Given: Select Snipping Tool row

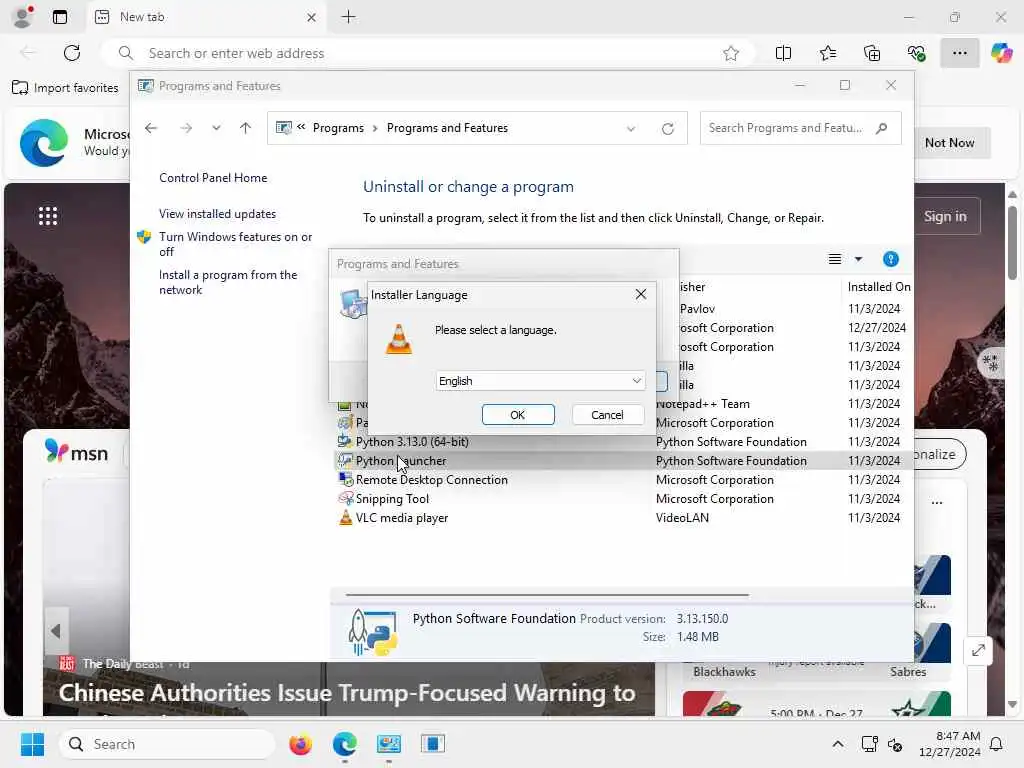Looking at the screenshot, I should tap(624, 499).
